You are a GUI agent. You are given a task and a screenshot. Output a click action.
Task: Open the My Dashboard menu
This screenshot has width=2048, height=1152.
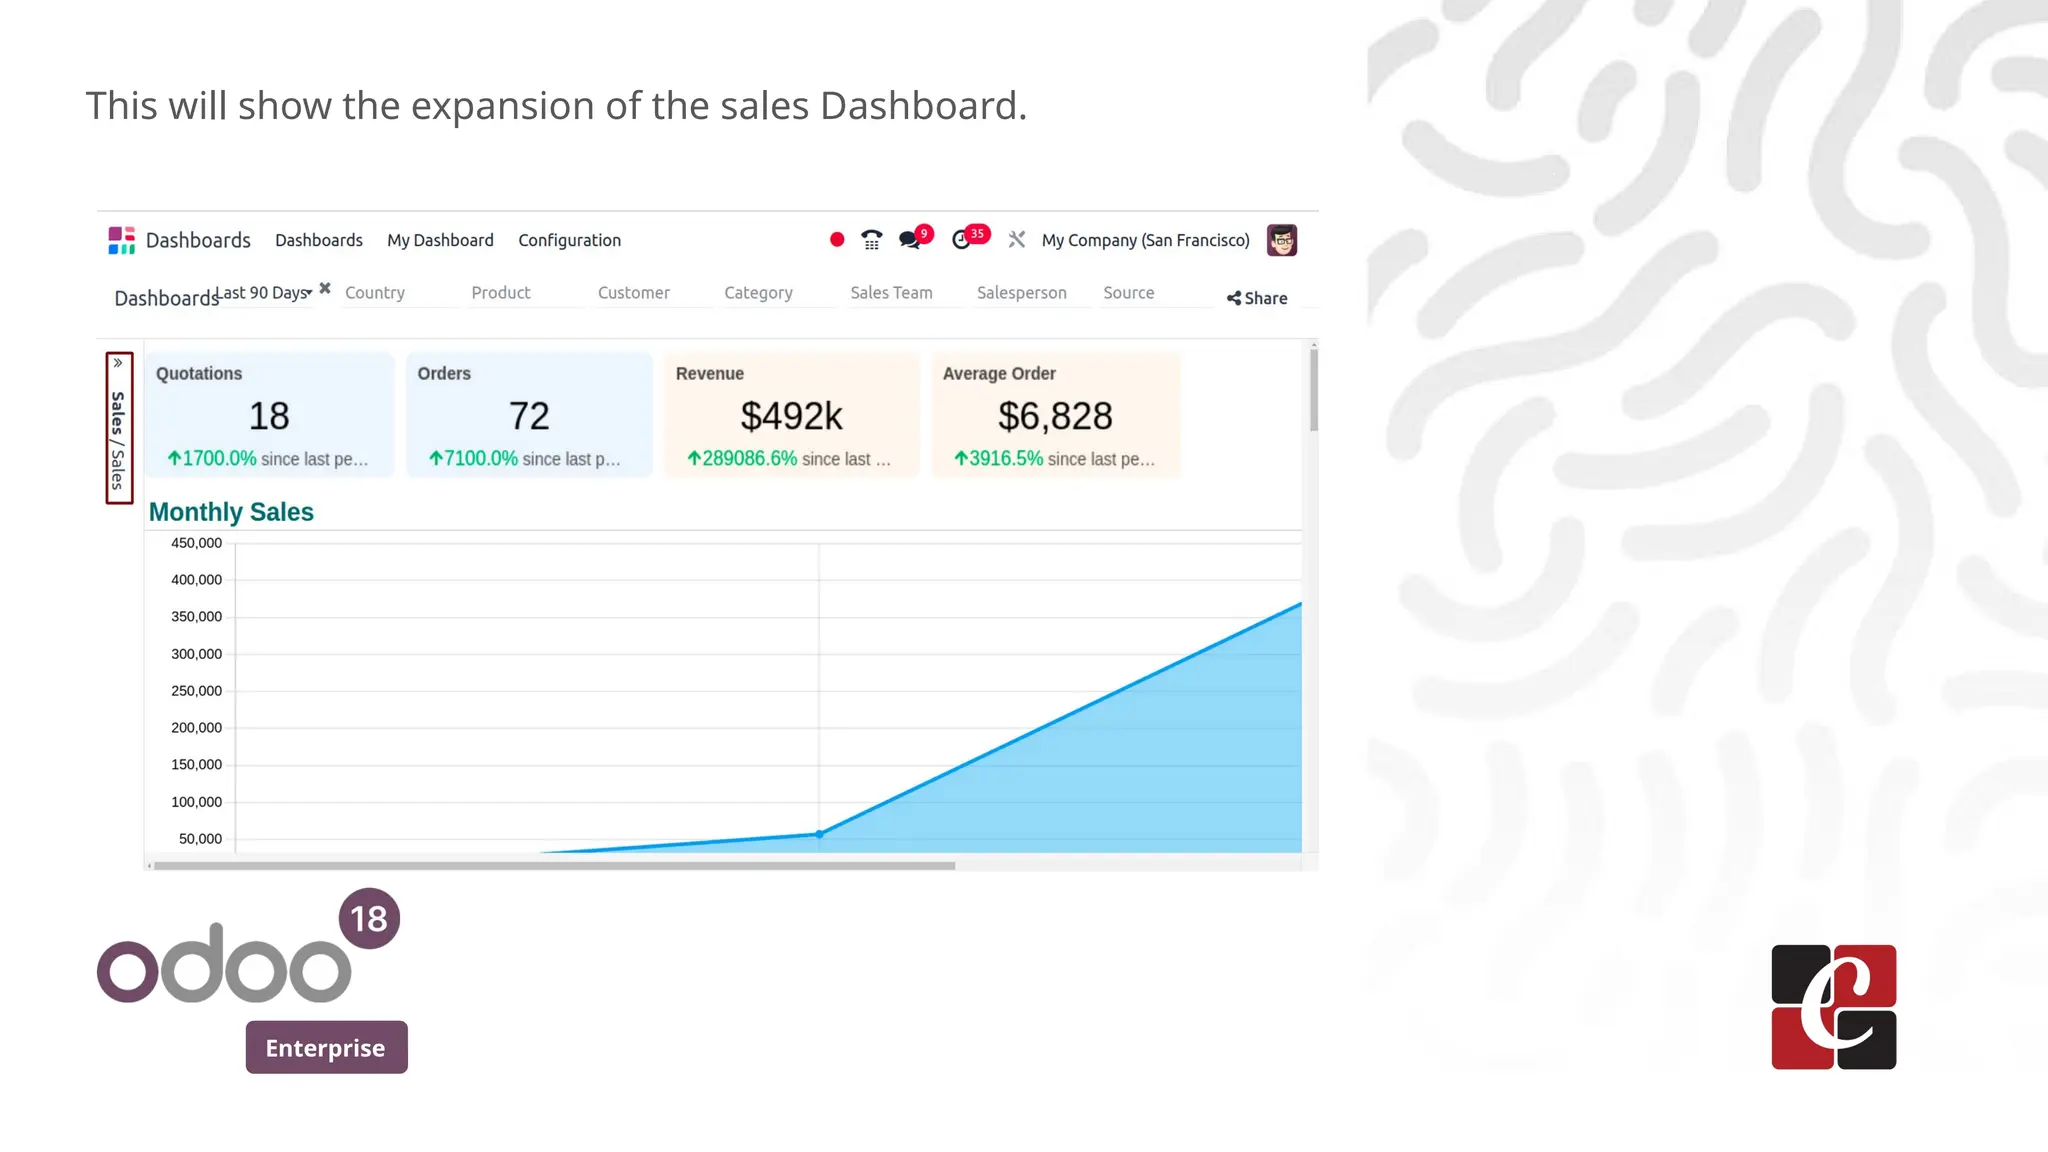pyautogui.click(x=440, y=240)
